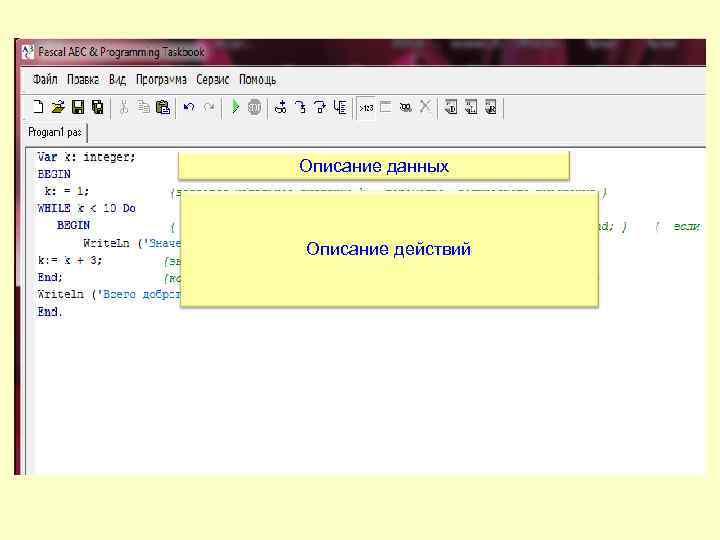Open the Сервис menu

[x=213, y=79]
